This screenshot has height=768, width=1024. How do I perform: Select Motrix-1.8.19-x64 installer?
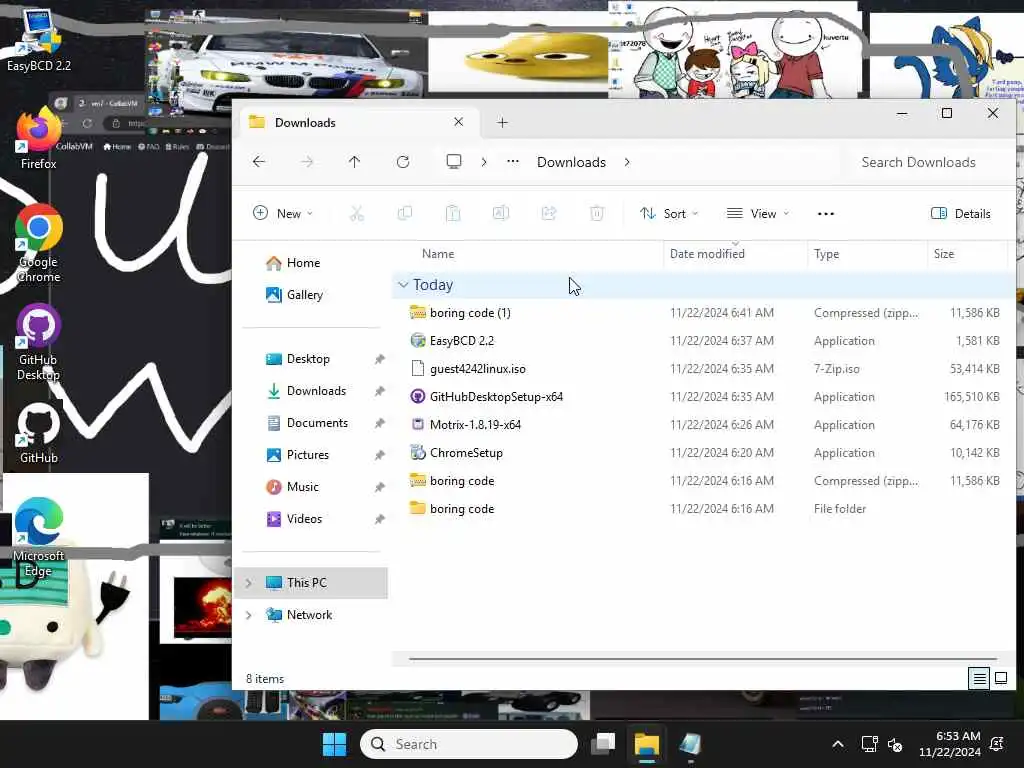[x=704, y=425]
